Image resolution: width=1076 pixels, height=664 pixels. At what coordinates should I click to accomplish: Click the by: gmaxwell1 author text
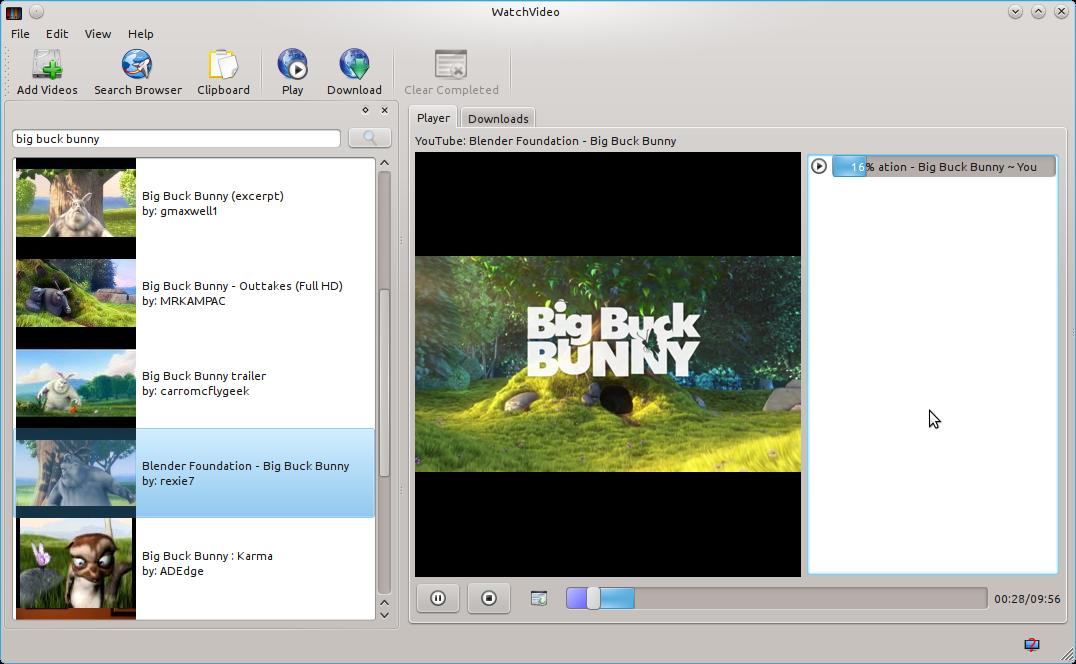[x=180, y=211]
